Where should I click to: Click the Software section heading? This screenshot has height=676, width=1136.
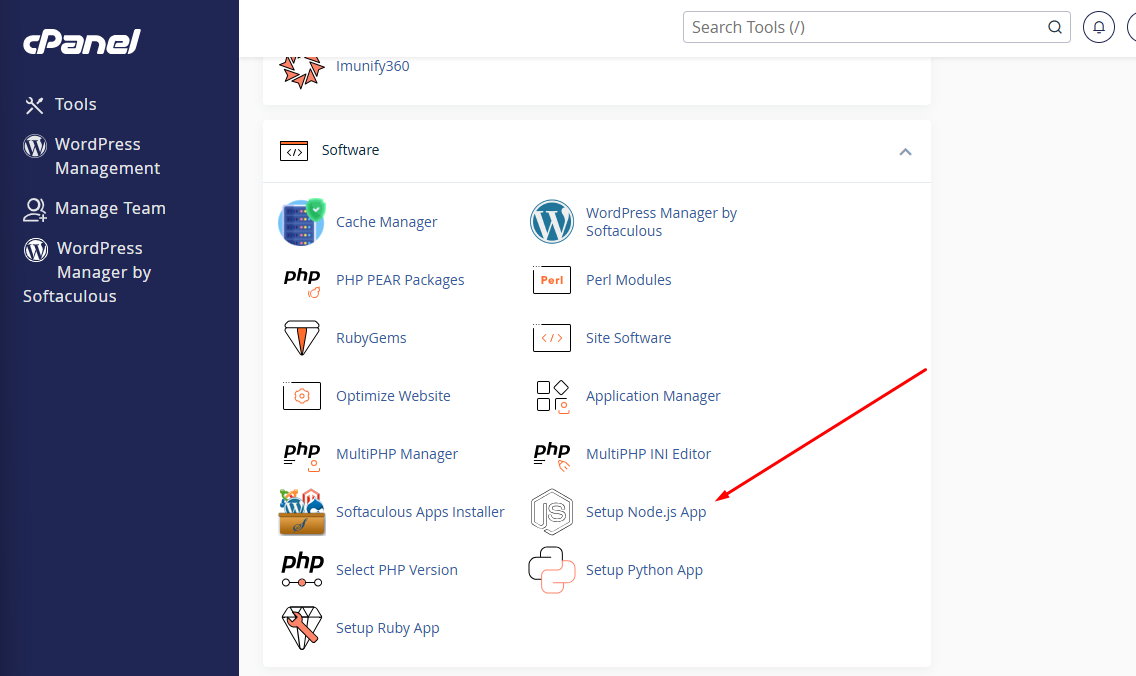coord(350,150)
